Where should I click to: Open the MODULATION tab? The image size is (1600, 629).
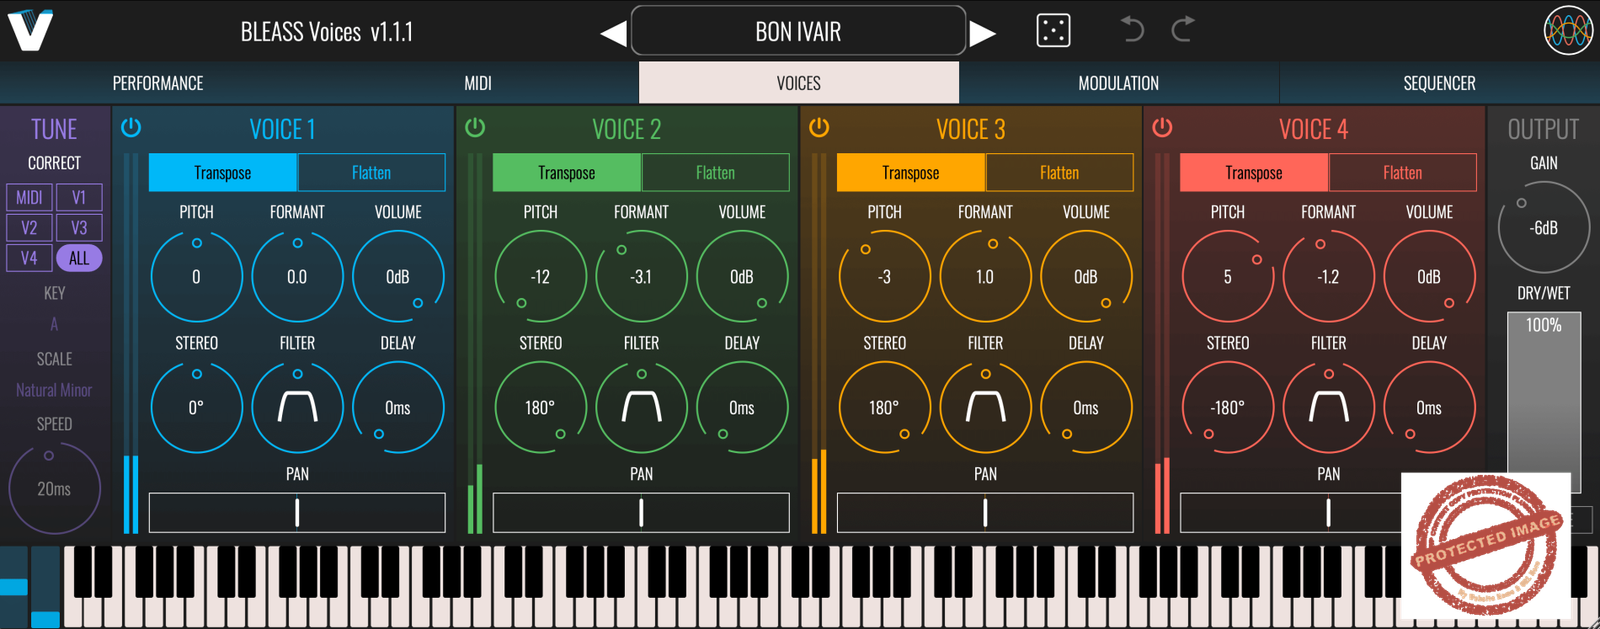1118,83
